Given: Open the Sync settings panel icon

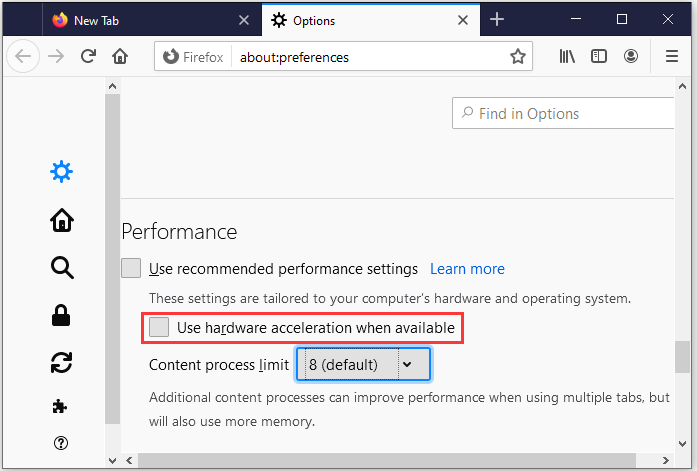Looking at the screenshot, I should 61,363.
